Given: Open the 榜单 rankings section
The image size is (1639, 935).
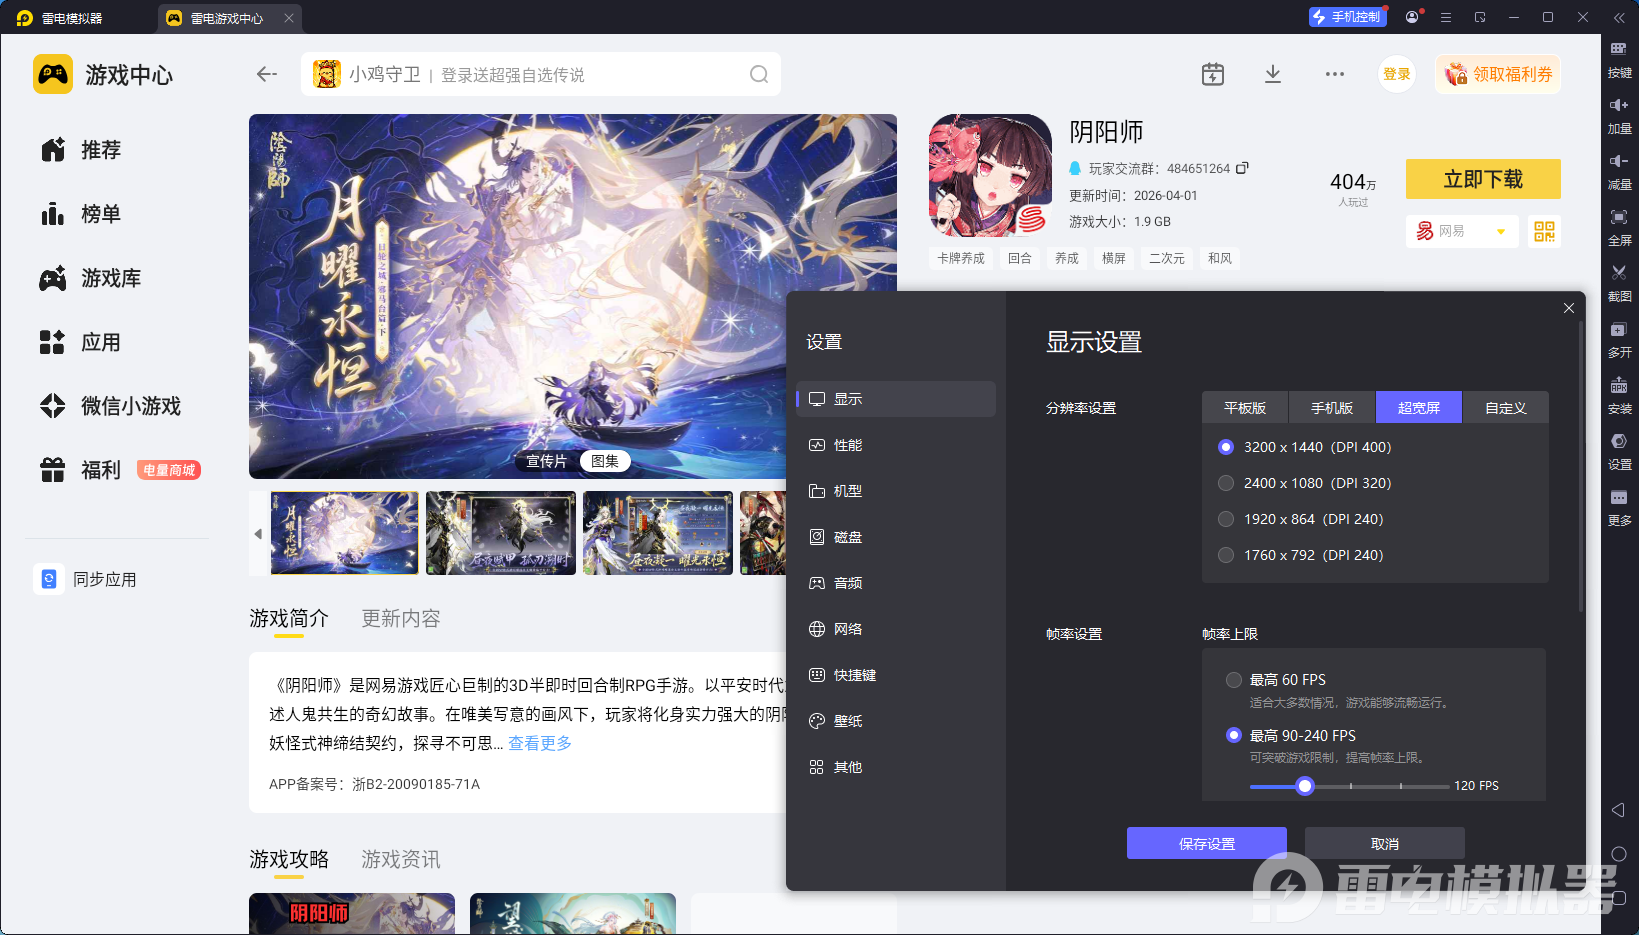Looking at the screenshot, I should tap(81, 214).
